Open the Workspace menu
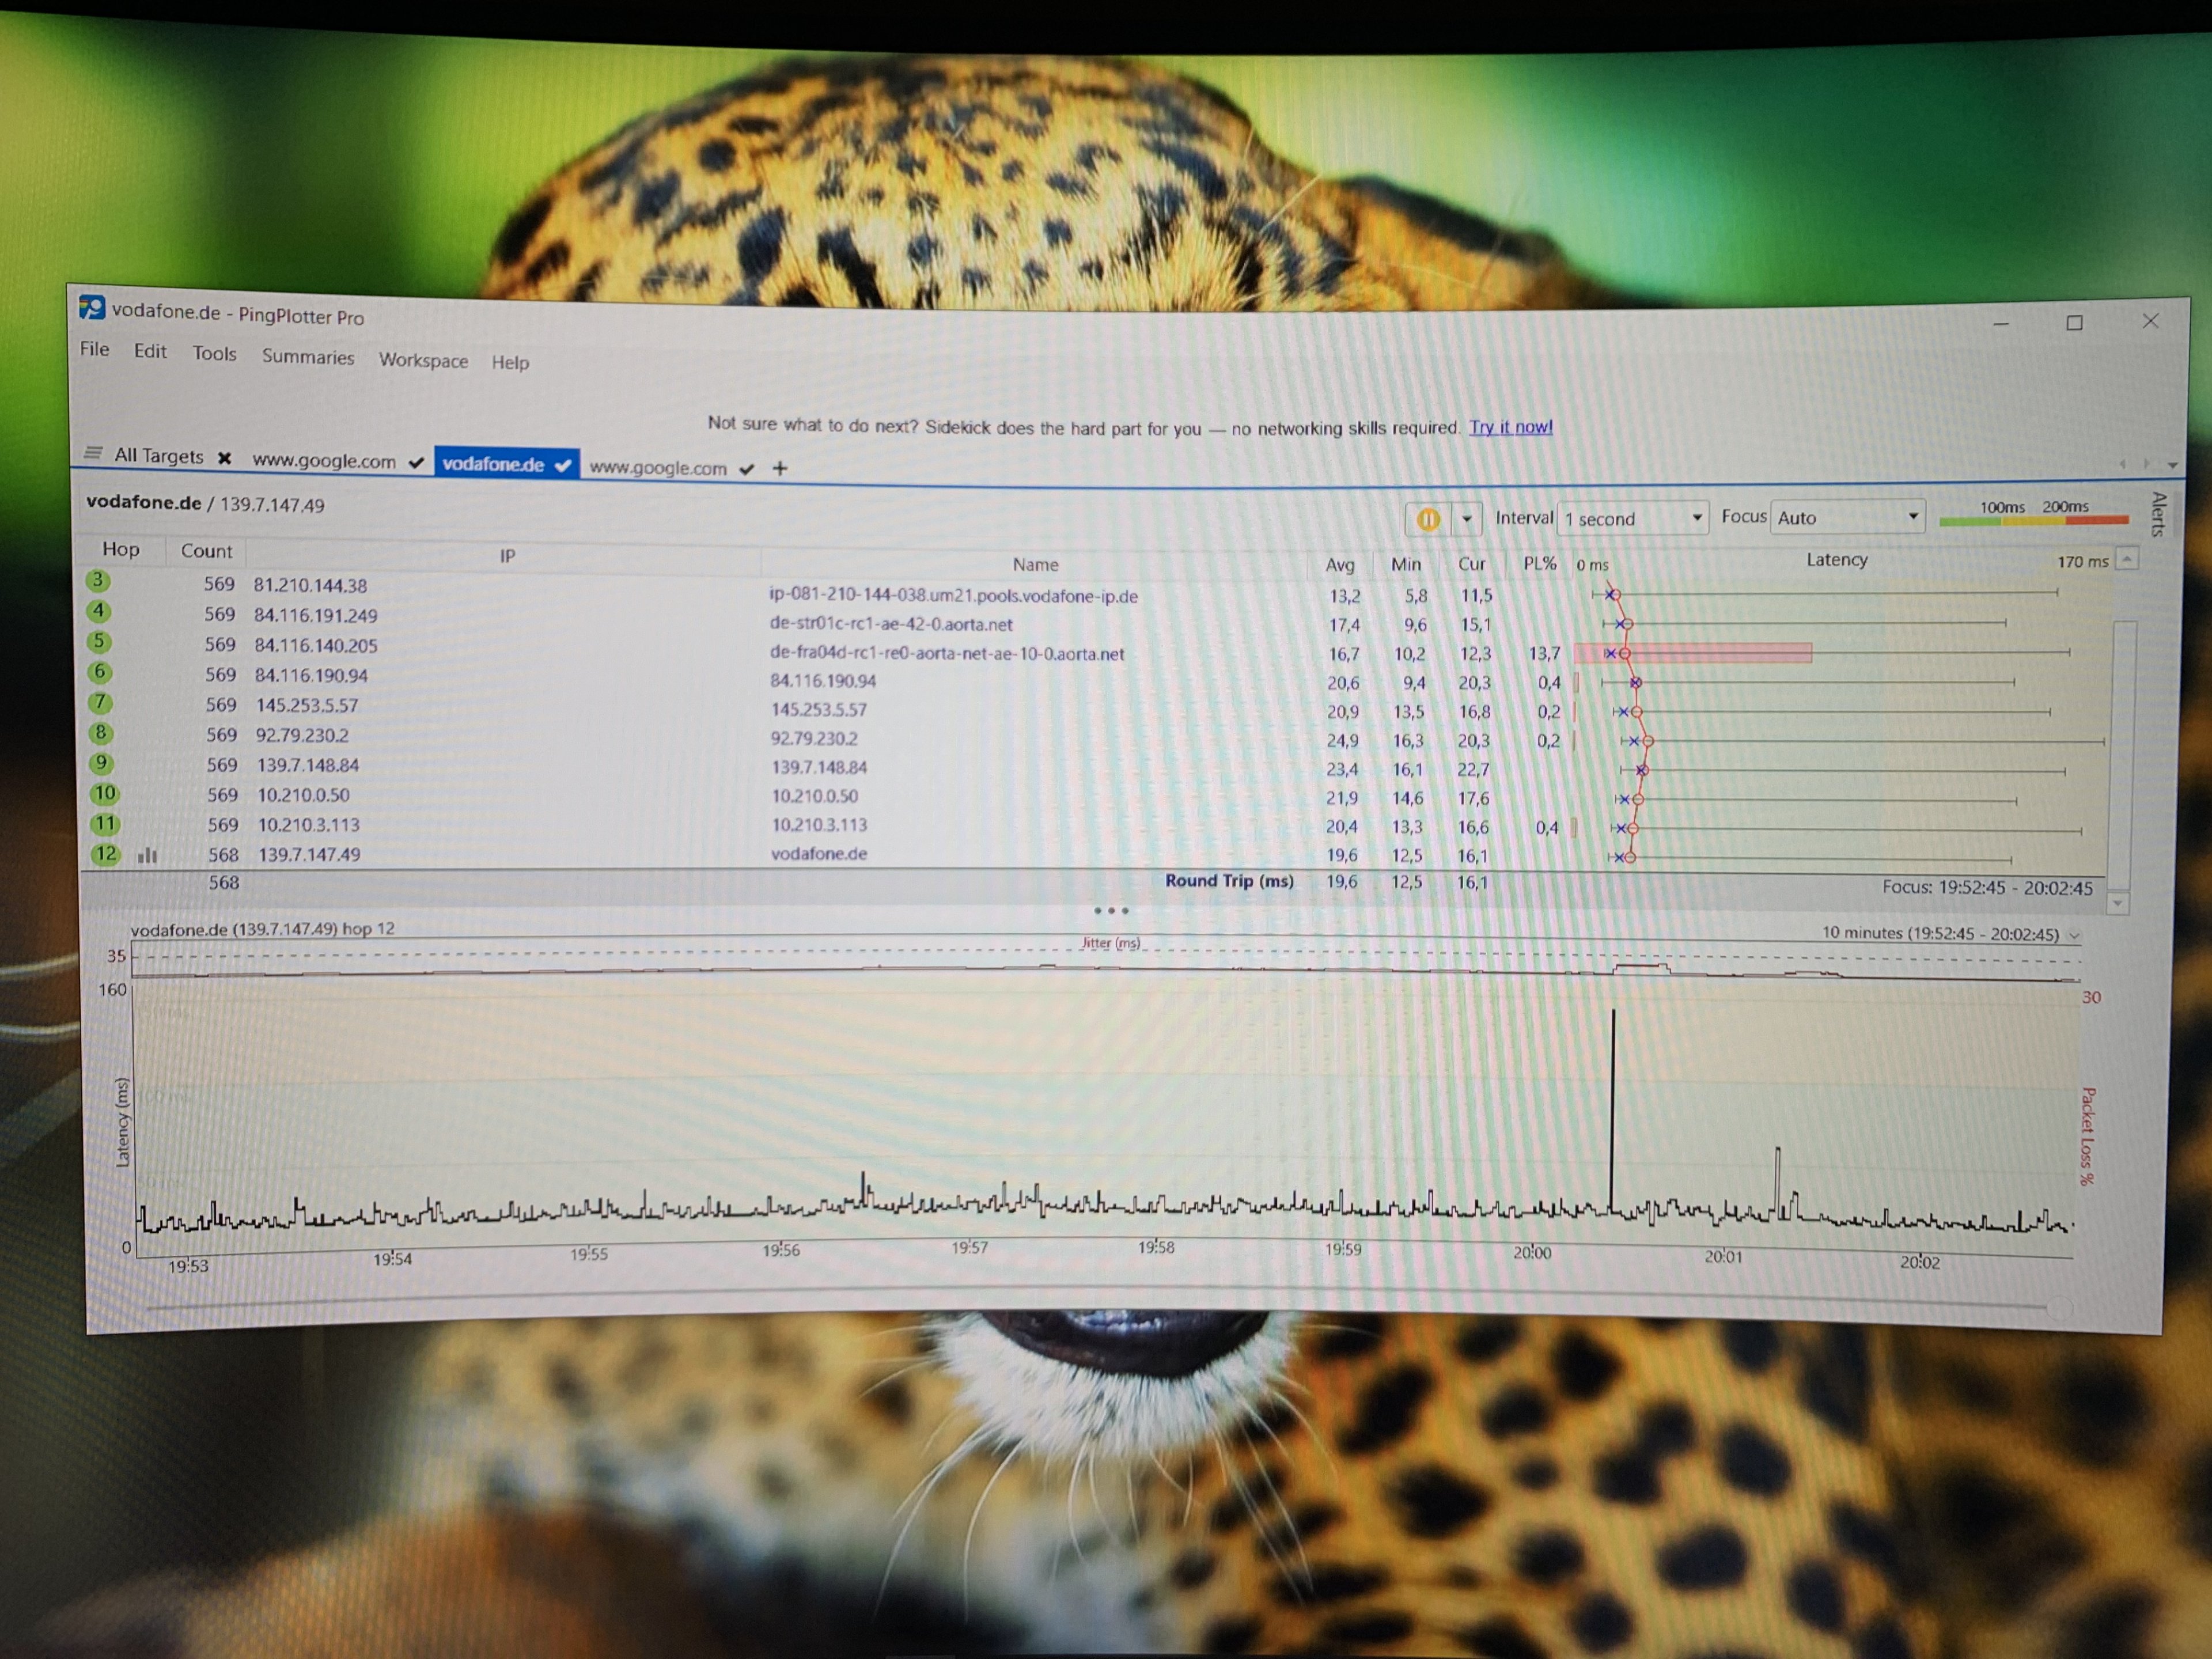The image size is (2212, 1659). (423, 360)
